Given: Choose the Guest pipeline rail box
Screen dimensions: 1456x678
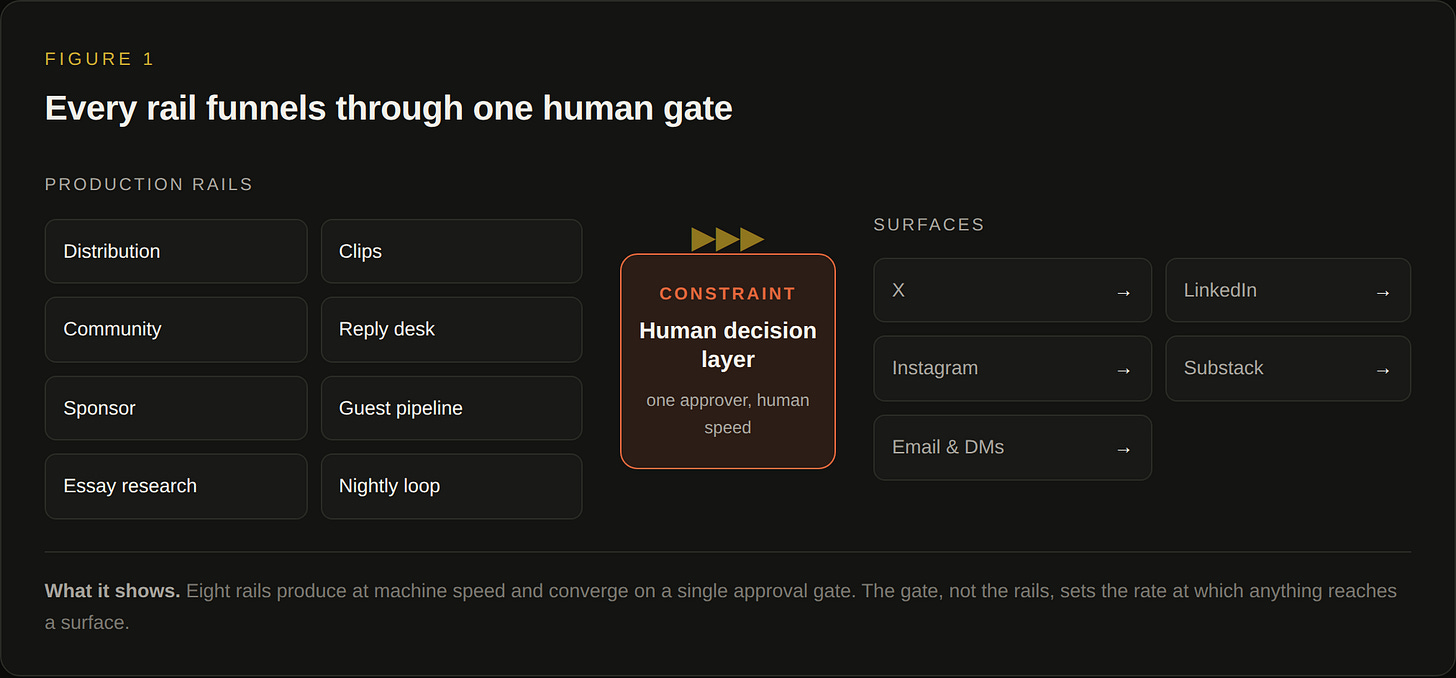Looking at the screenshot, I should [x=451, y=408].
